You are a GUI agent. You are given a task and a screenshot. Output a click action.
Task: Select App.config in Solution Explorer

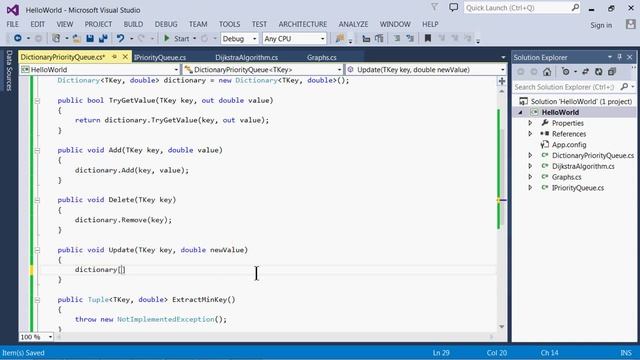coord(569,144)
